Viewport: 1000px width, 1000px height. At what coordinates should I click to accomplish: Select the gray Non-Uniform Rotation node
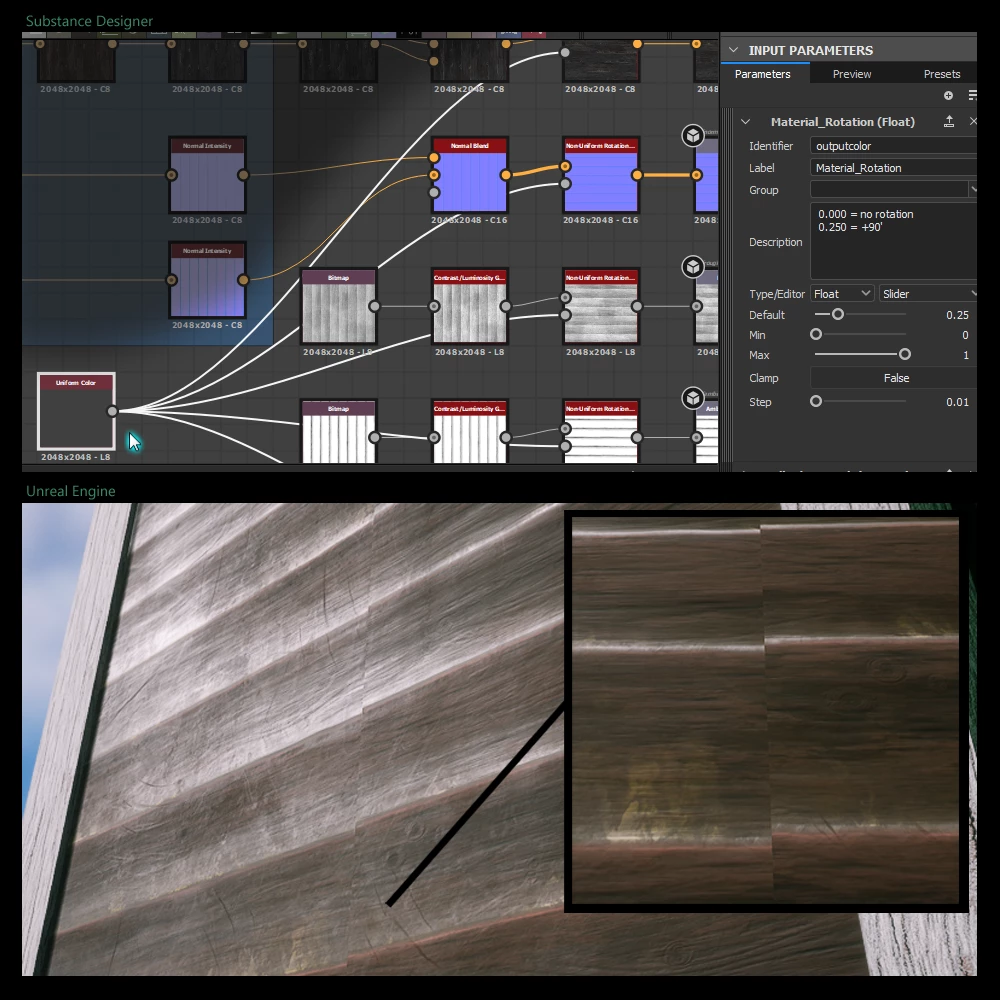pyautogui.click(x=601, y=306)
